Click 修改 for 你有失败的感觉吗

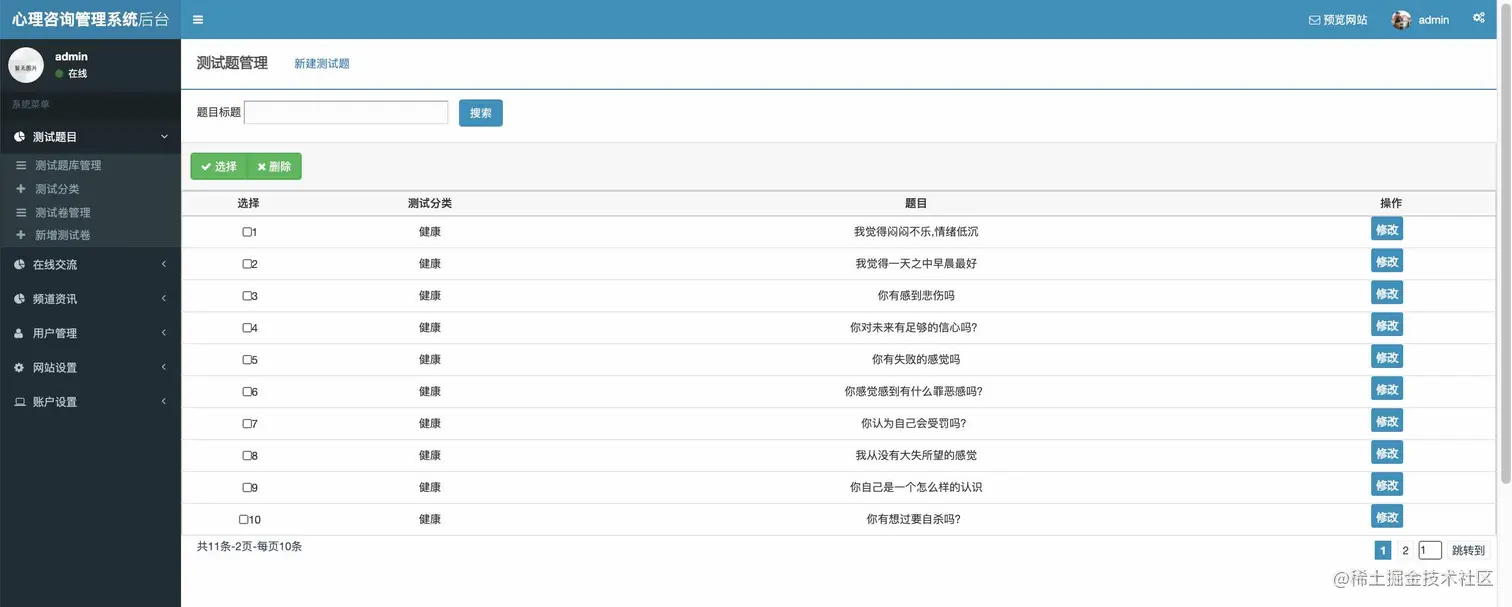(1387, 357)
